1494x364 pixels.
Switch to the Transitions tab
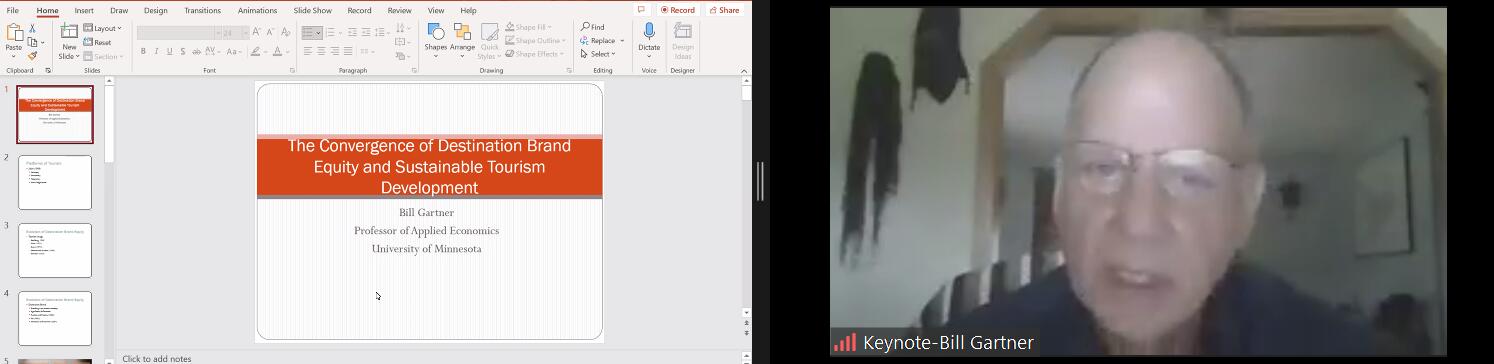202,10
